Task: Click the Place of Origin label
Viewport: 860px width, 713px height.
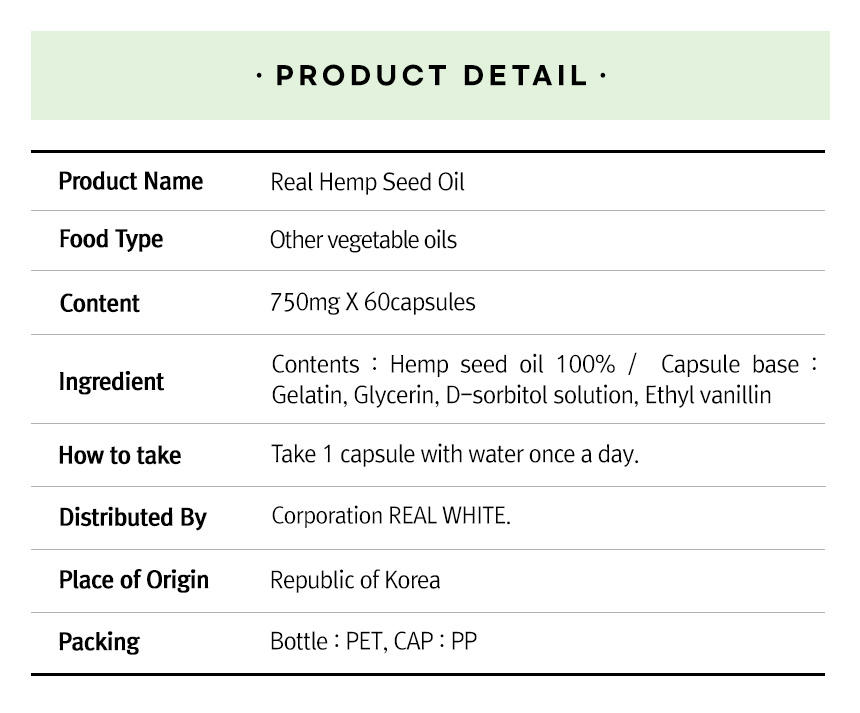Action: pos(133,580)
